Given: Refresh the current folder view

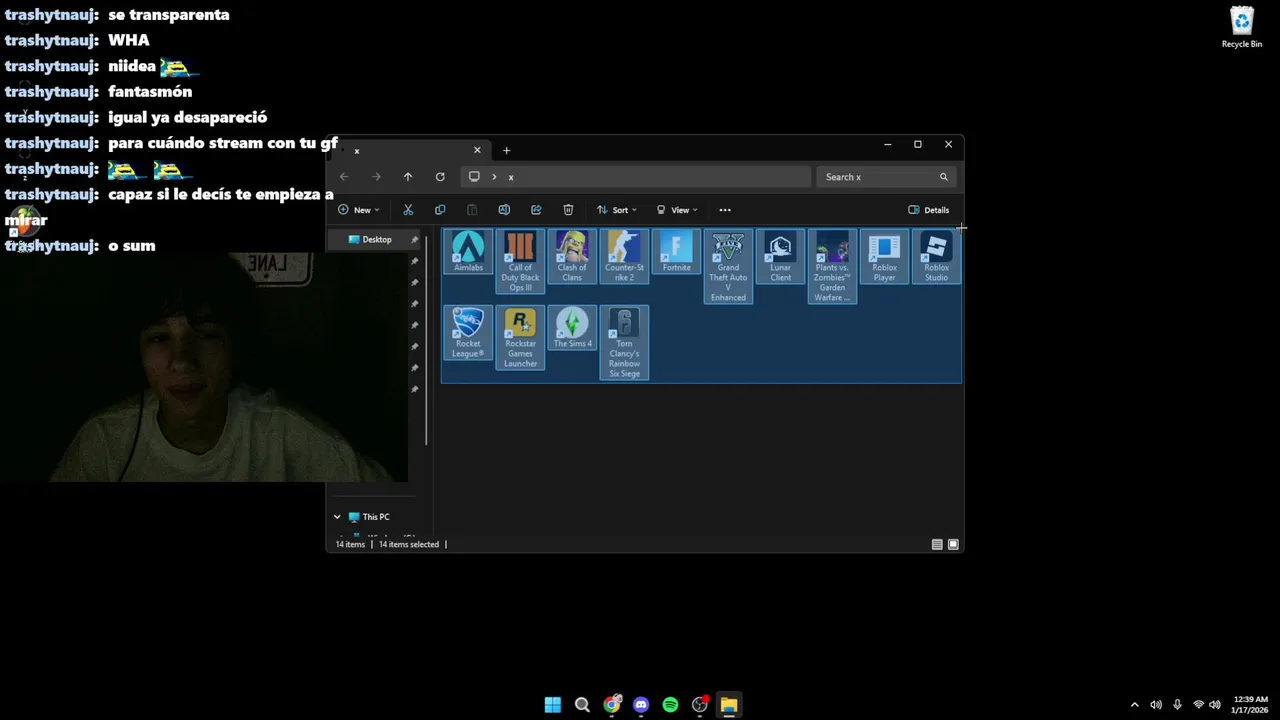Looking at the screenshot, I should [x=440, y=177].
